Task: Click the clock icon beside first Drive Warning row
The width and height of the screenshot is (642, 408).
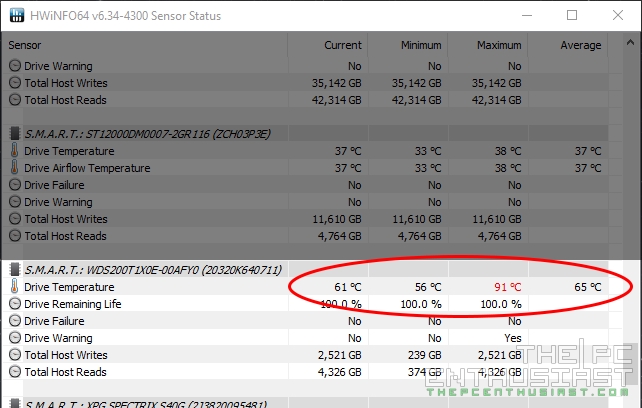Action: pos(15,66)
